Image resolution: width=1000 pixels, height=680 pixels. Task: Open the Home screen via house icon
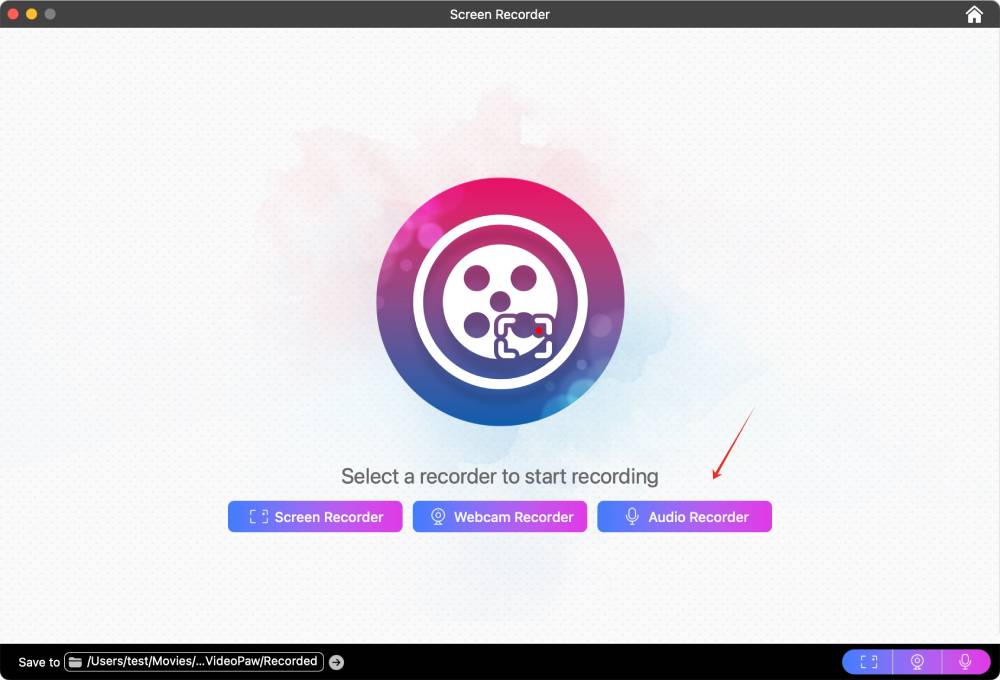click(x=972, y=14)
